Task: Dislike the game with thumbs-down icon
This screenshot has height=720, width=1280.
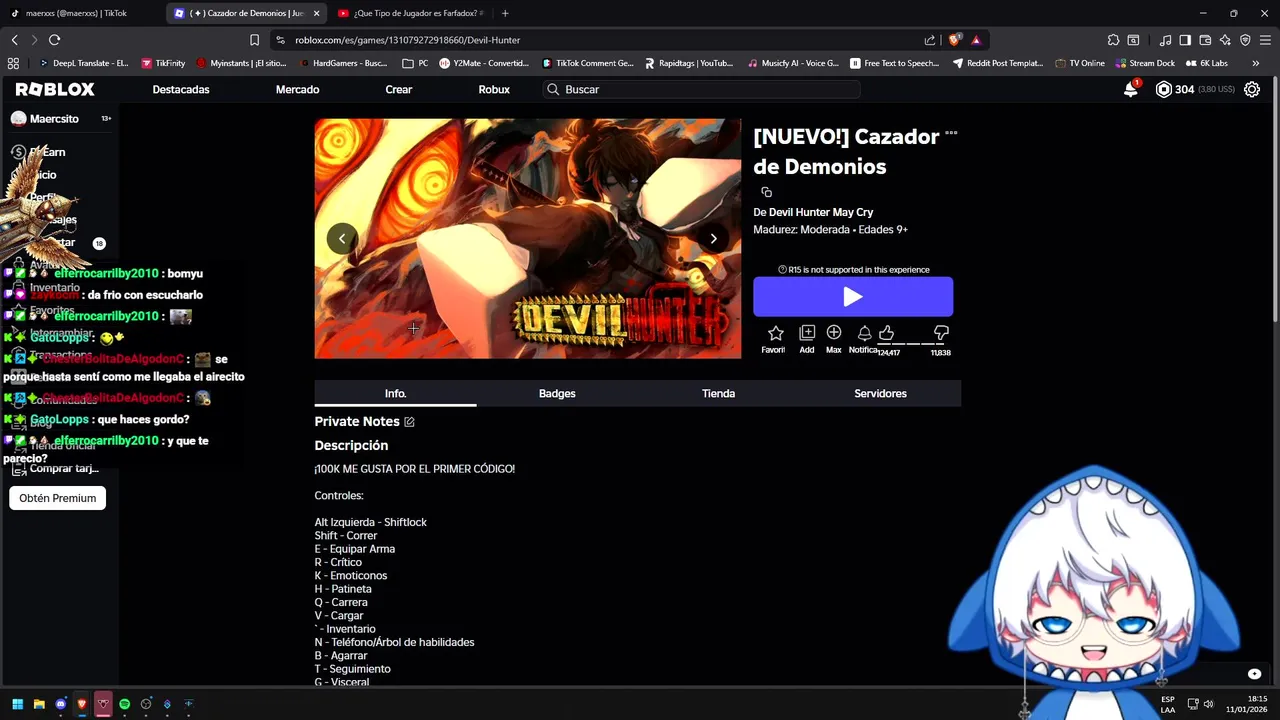Action: point(941,333)
